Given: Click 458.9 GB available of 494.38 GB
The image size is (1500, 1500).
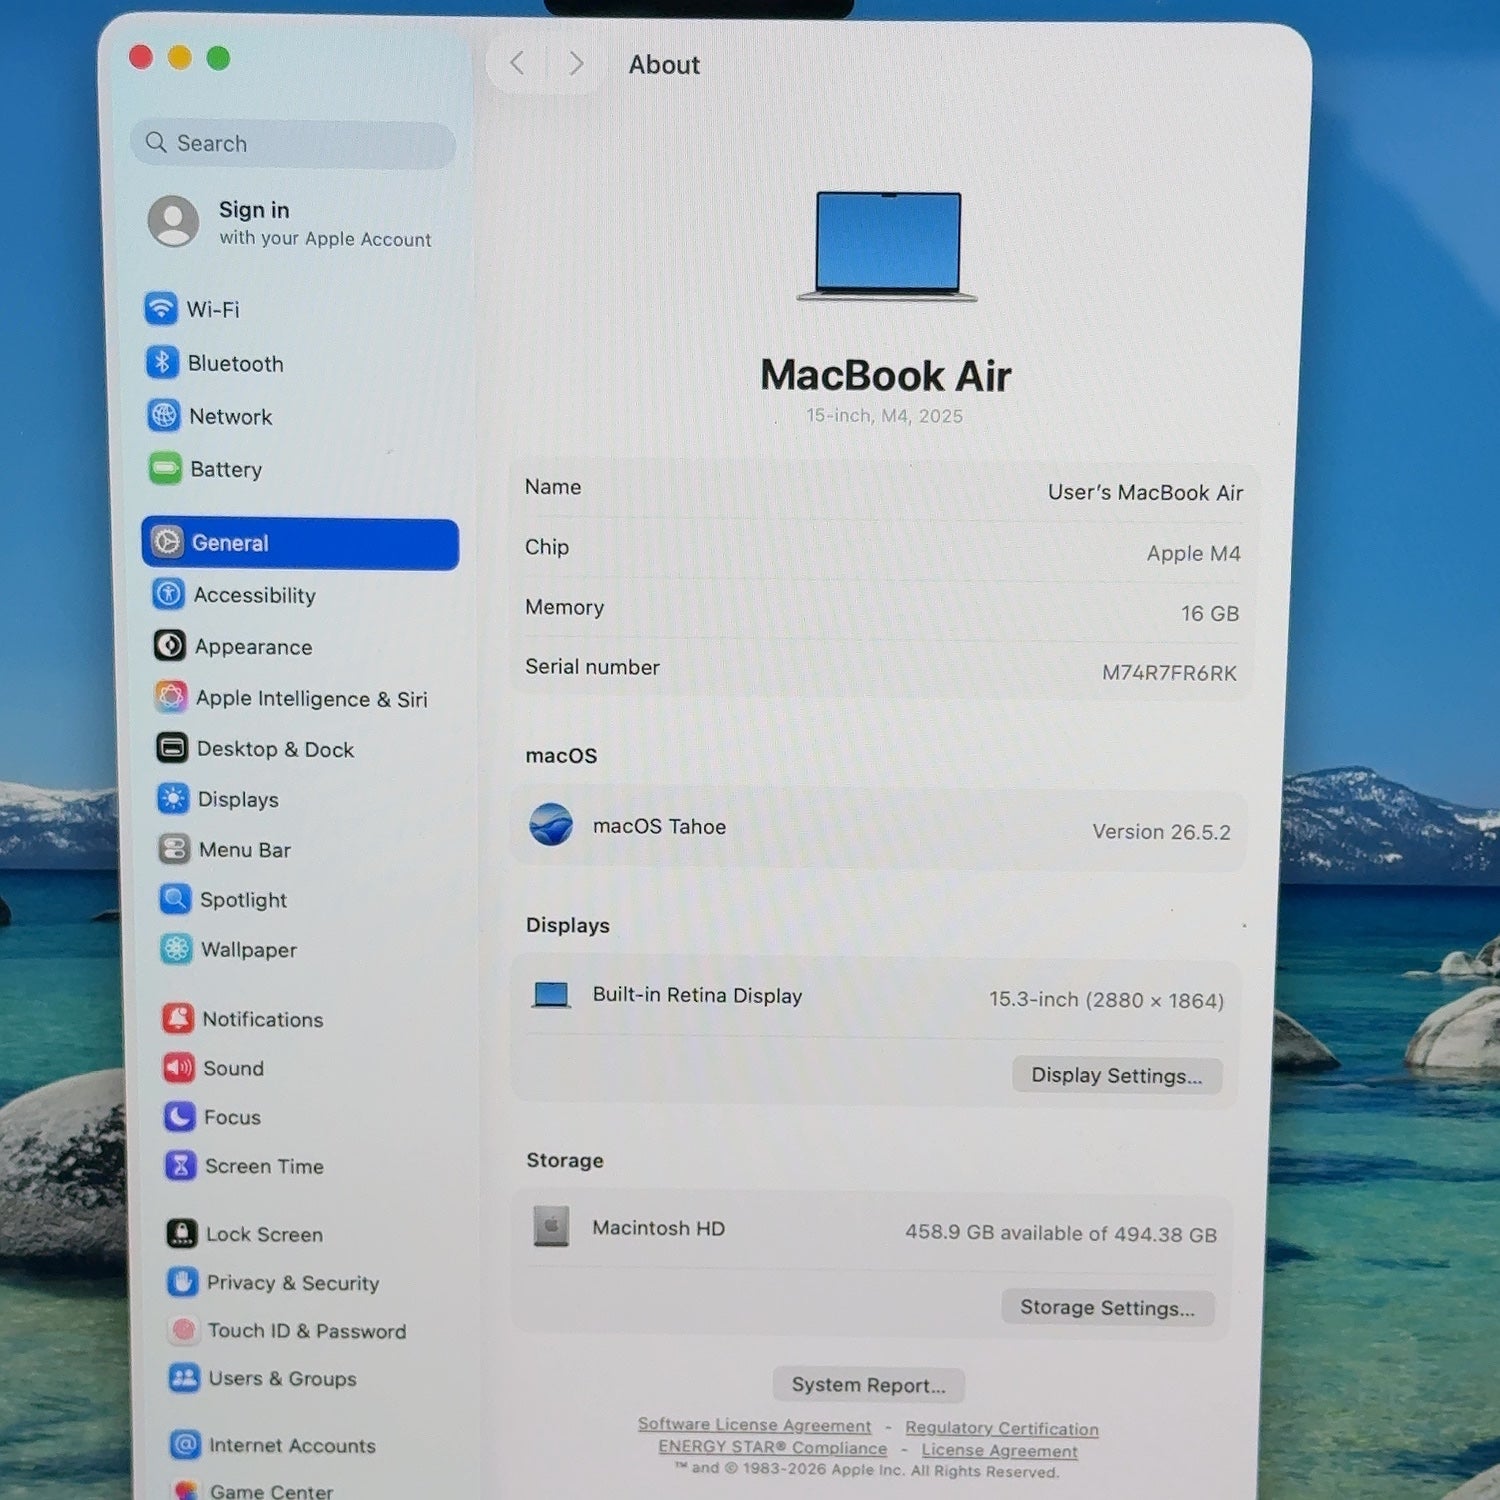Looking at the screenshot, I should click(x=1061, y=1233).
